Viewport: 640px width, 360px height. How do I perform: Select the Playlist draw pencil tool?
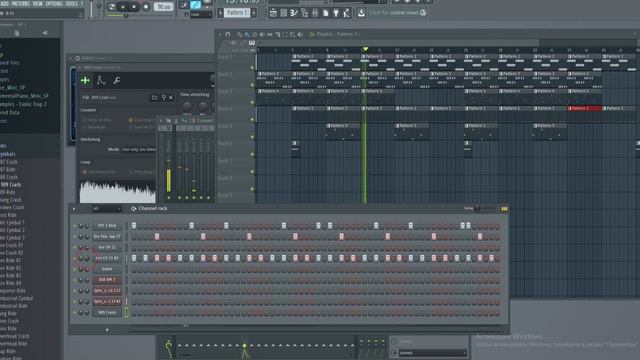click(240, 35)
